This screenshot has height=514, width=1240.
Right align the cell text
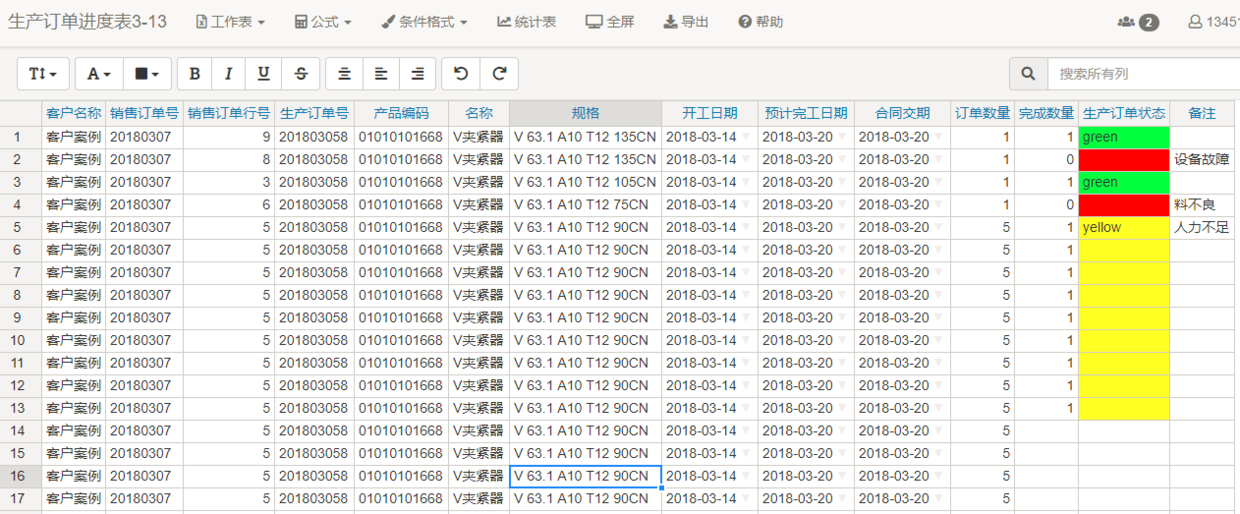pos(417,74)
